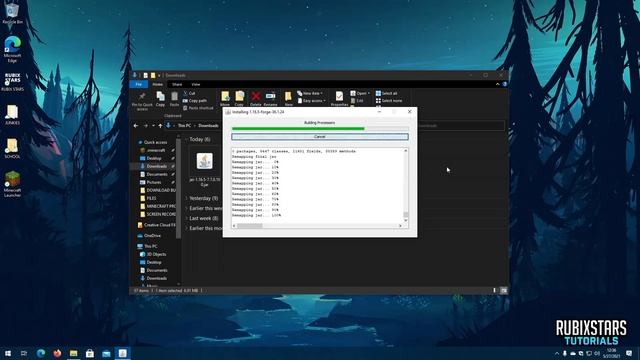The image size is (640, 360).
Task: Click This PC in the address bar
Action: point(184,126)
